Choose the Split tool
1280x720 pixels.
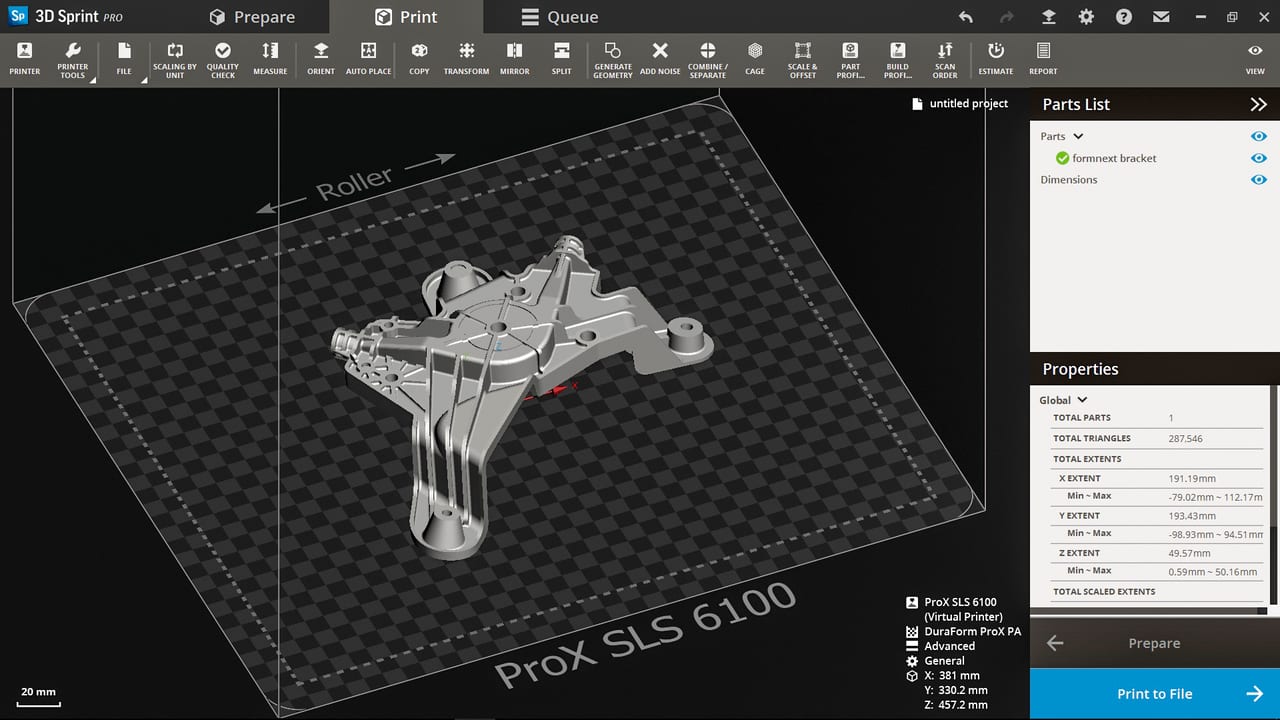(562, 58)
